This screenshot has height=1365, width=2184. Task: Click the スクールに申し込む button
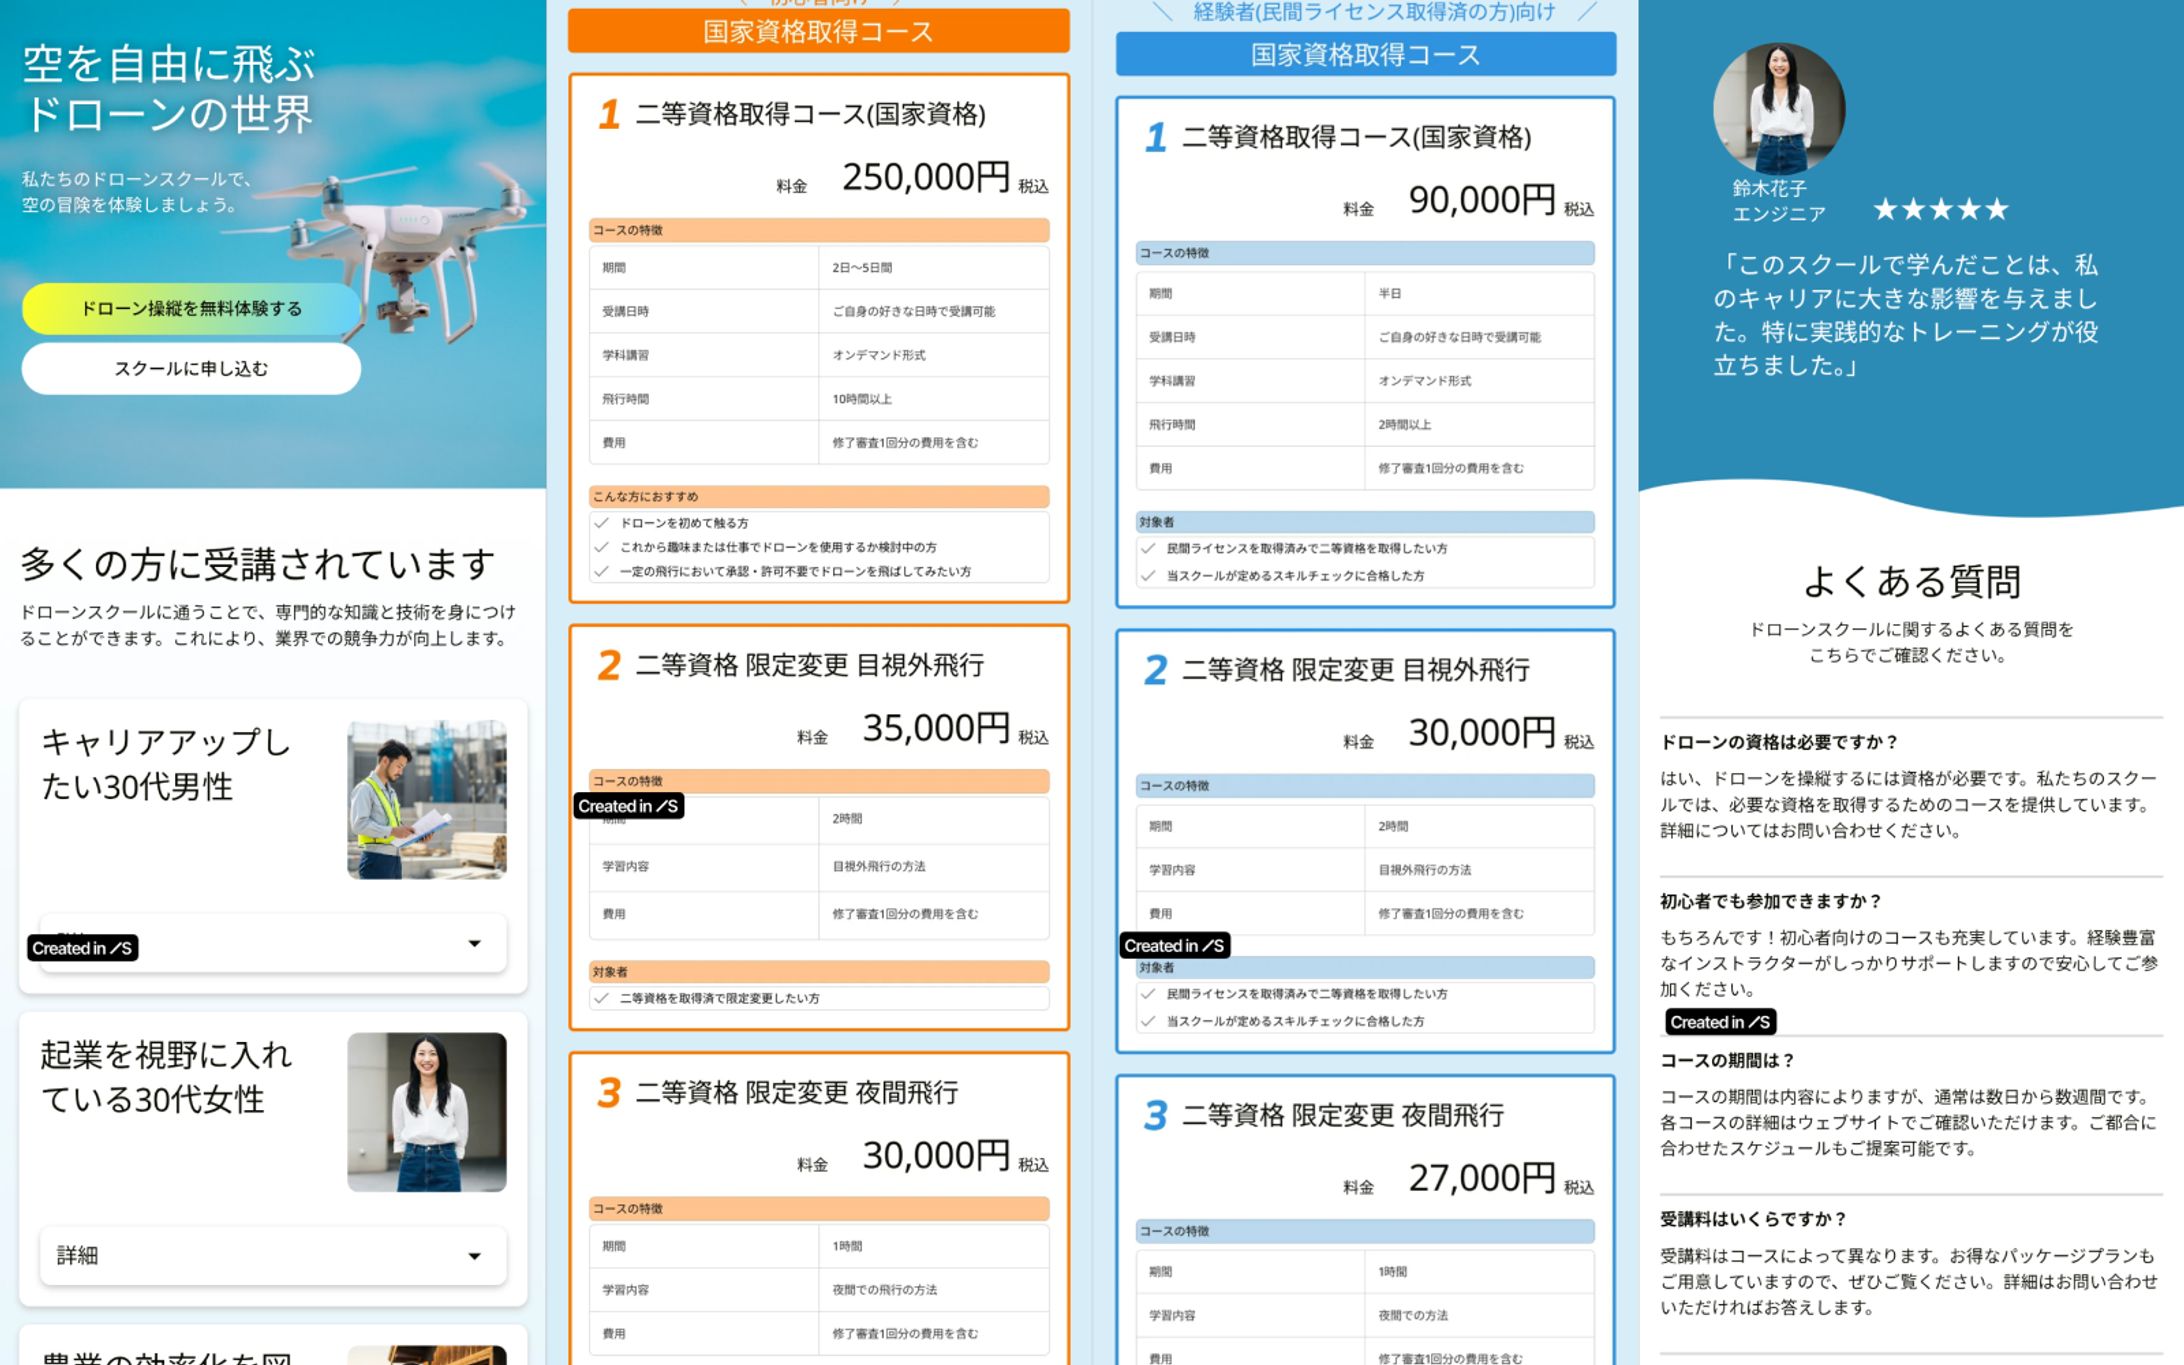pos(191,369)
